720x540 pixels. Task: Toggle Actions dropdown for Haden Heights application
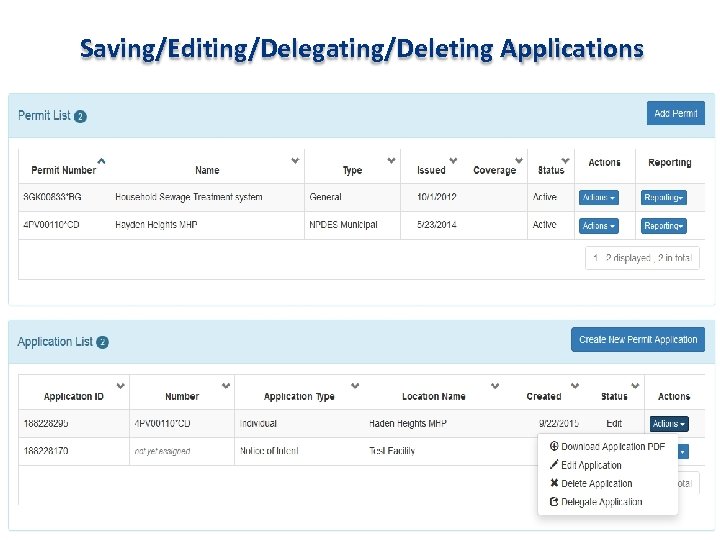coord(669,424)
